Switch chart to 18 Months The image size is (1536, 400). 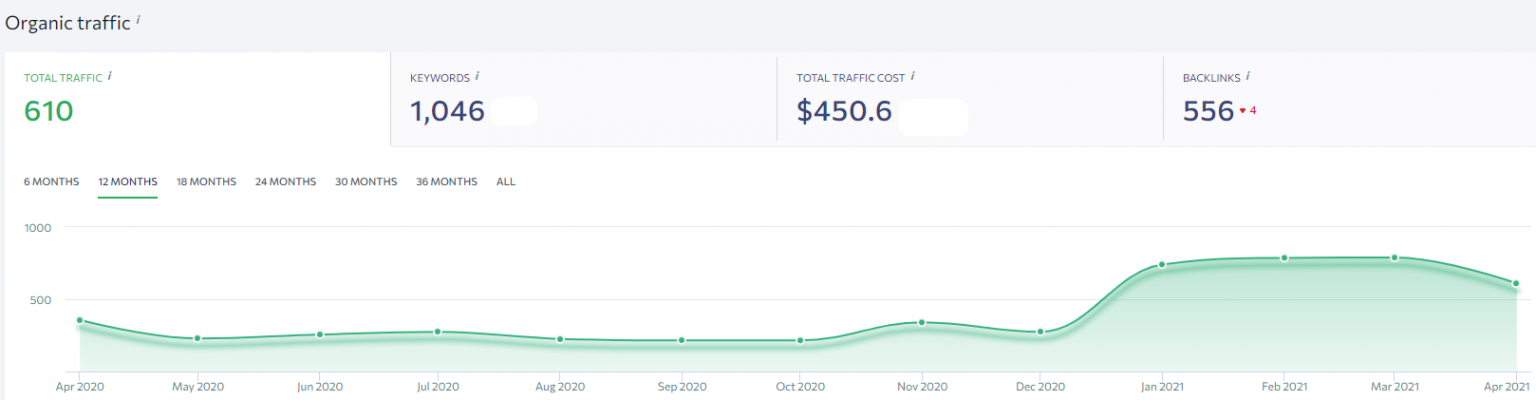[x=206, y=182]
